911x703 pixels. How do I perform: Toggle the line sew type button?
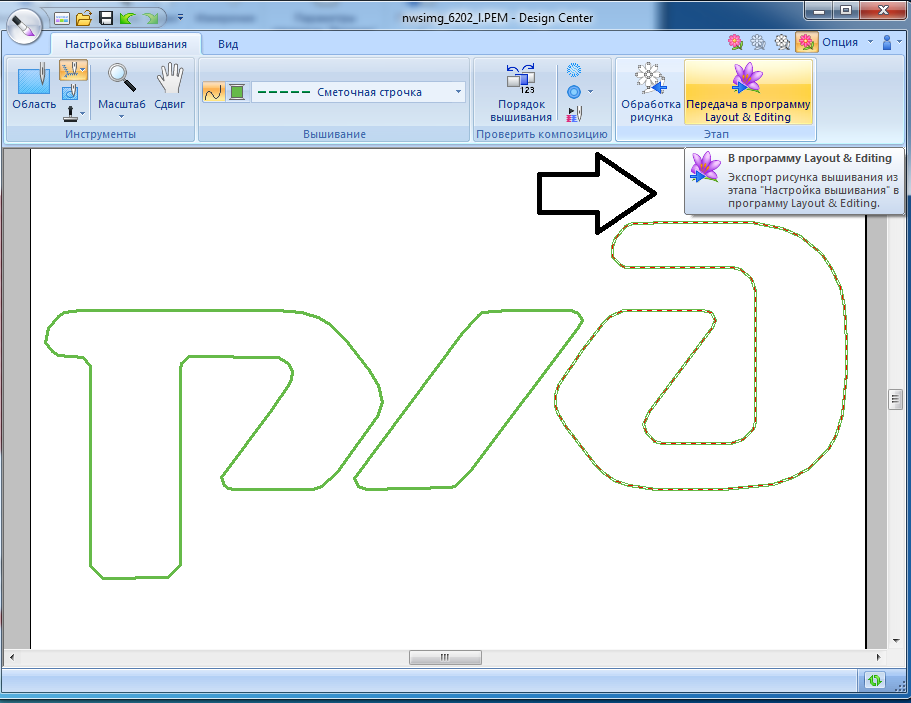click(x=213, y=92)
